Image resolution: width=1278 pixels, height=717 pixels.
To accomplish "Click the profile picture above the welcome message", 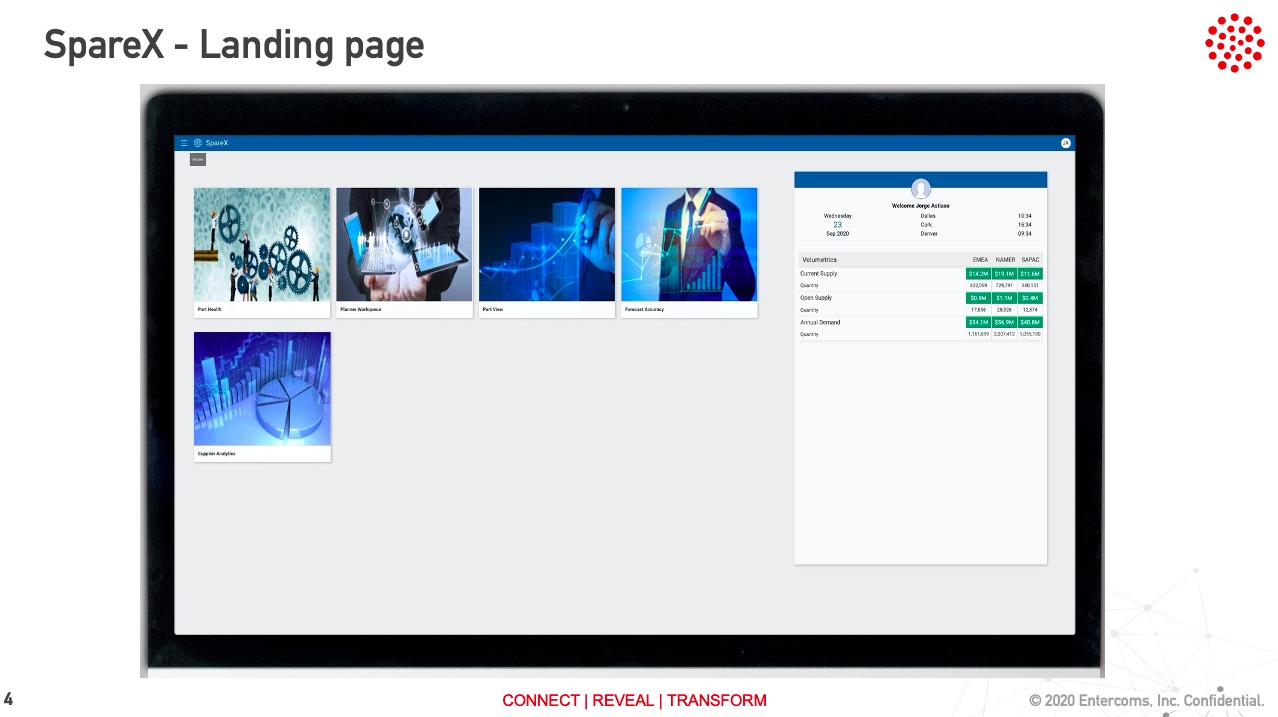I will pos(920,189).
